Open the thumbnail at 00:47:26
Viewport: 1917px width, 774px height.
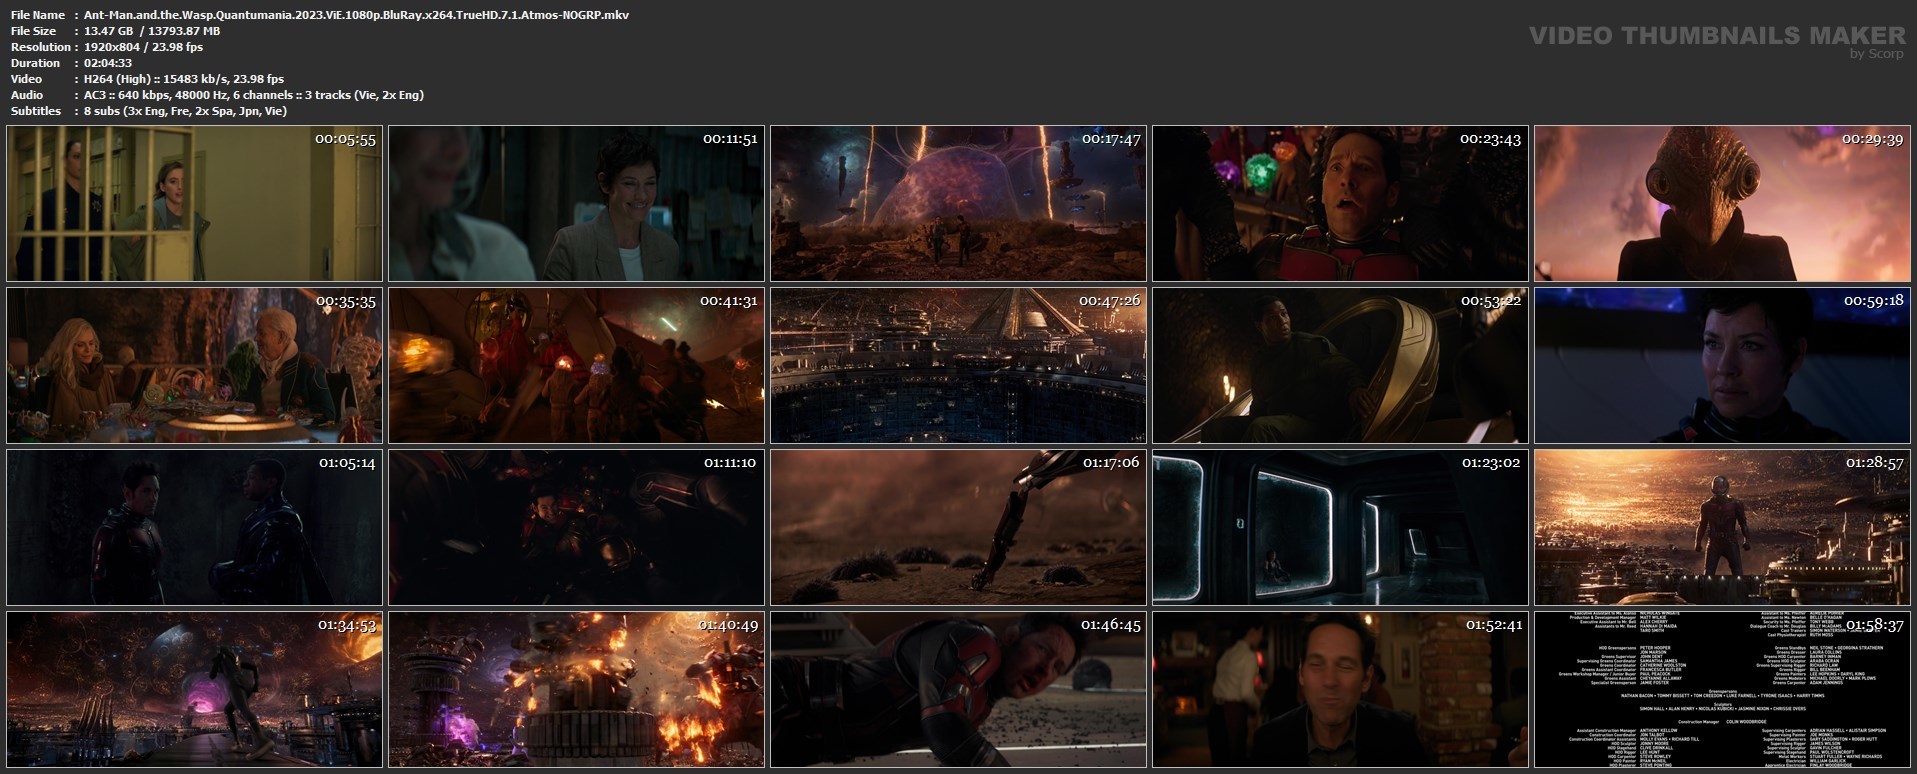tap(958, 365)
